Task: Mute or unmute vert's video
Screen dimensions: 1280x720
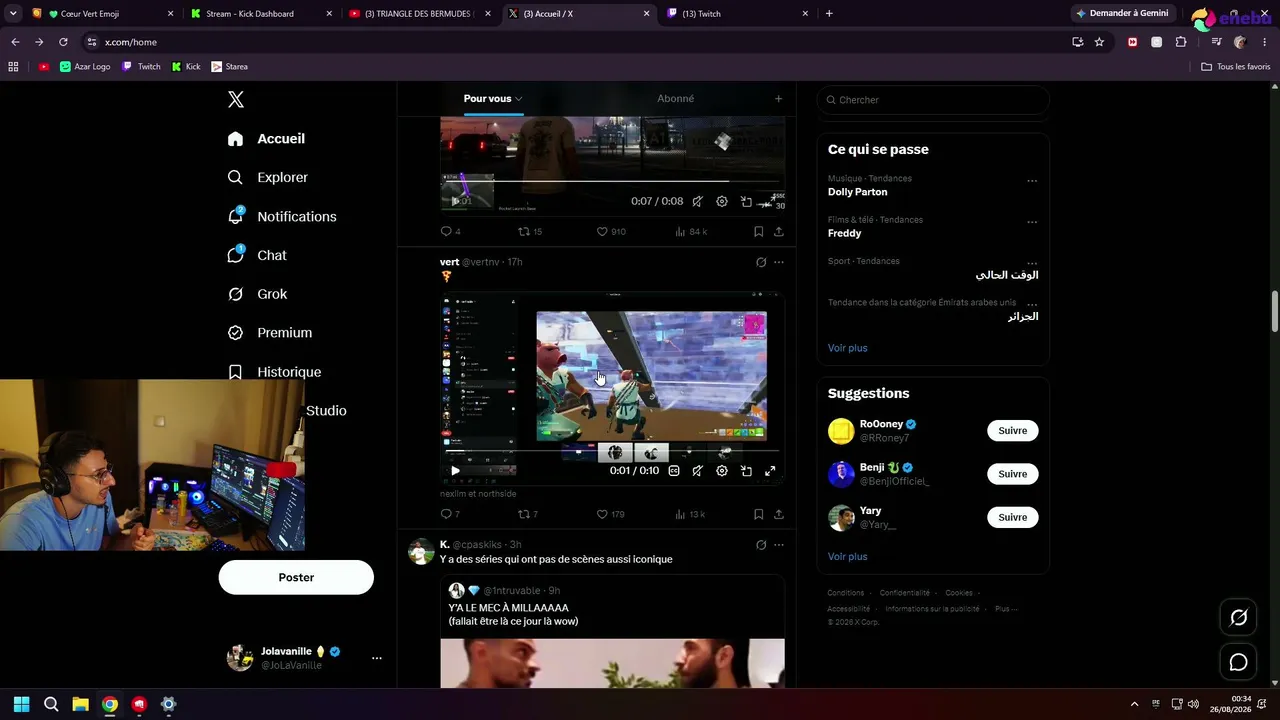Action: pos(698,471)
